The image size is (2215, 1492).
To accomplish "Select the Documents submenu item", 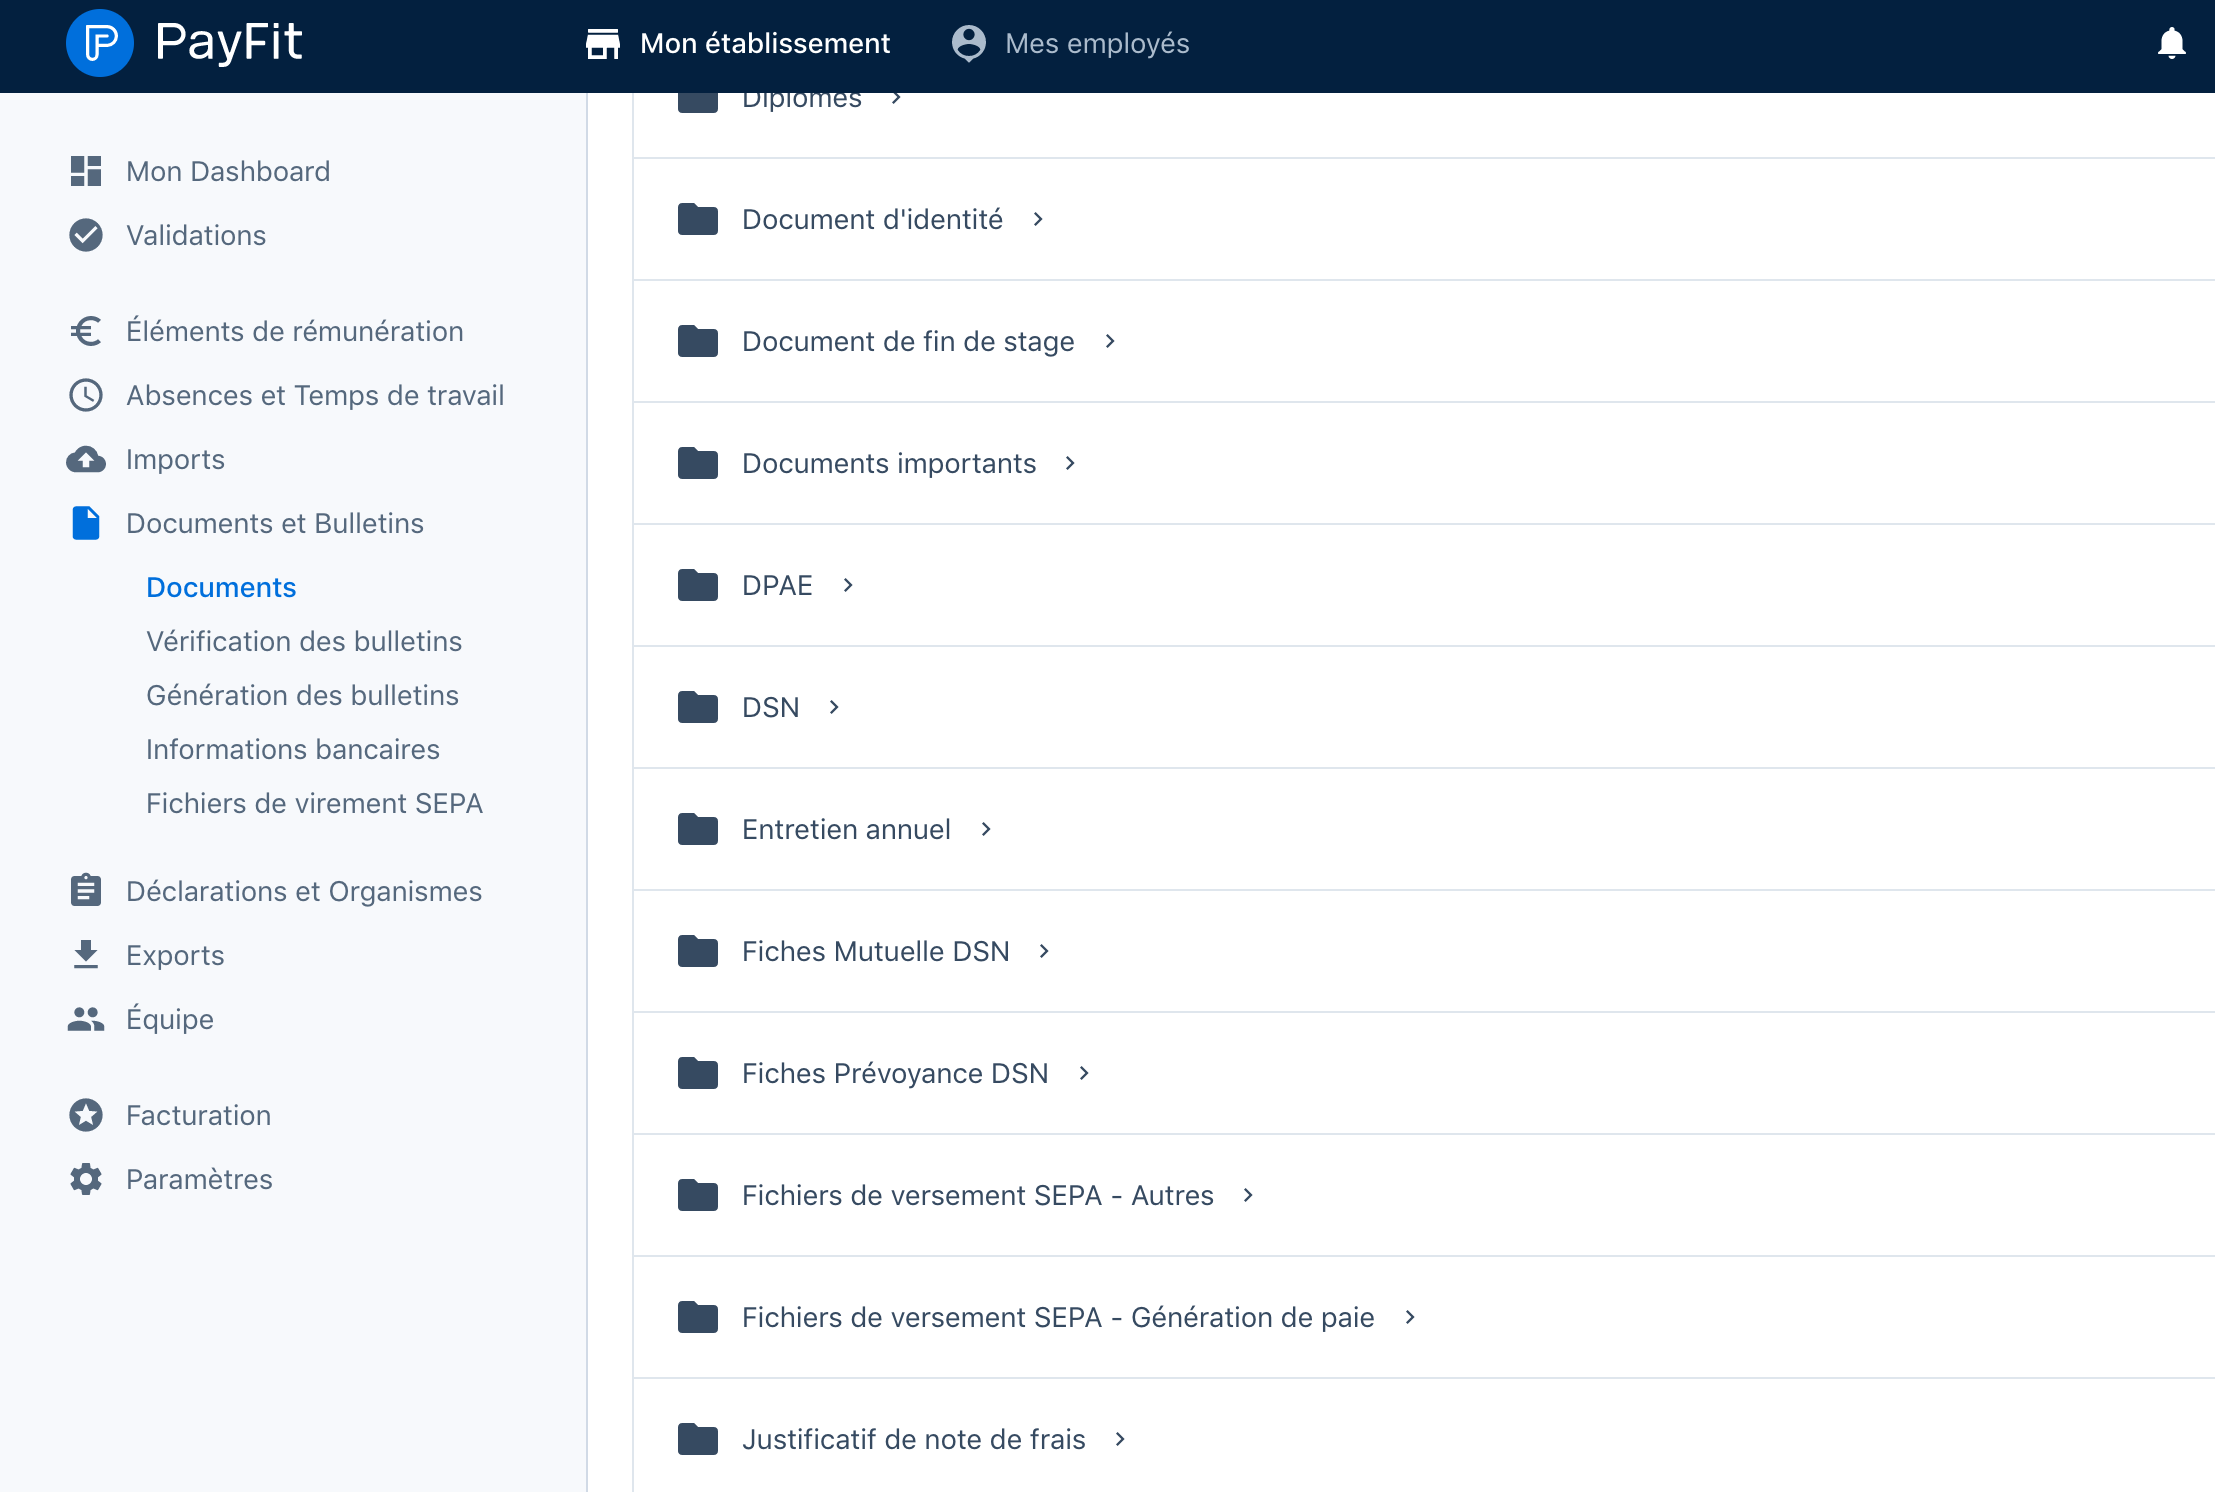I will 221,587.
